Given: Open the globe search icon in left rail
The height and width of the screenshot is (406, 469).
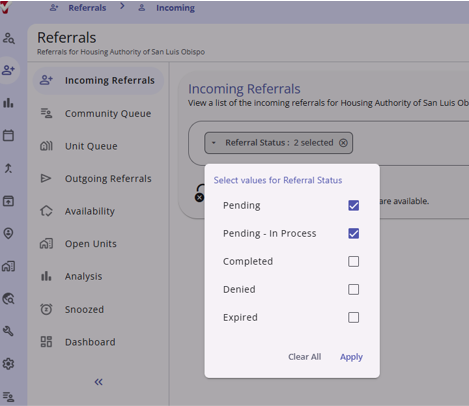Looking at the screenshot, I should click(x=9, y=299).
